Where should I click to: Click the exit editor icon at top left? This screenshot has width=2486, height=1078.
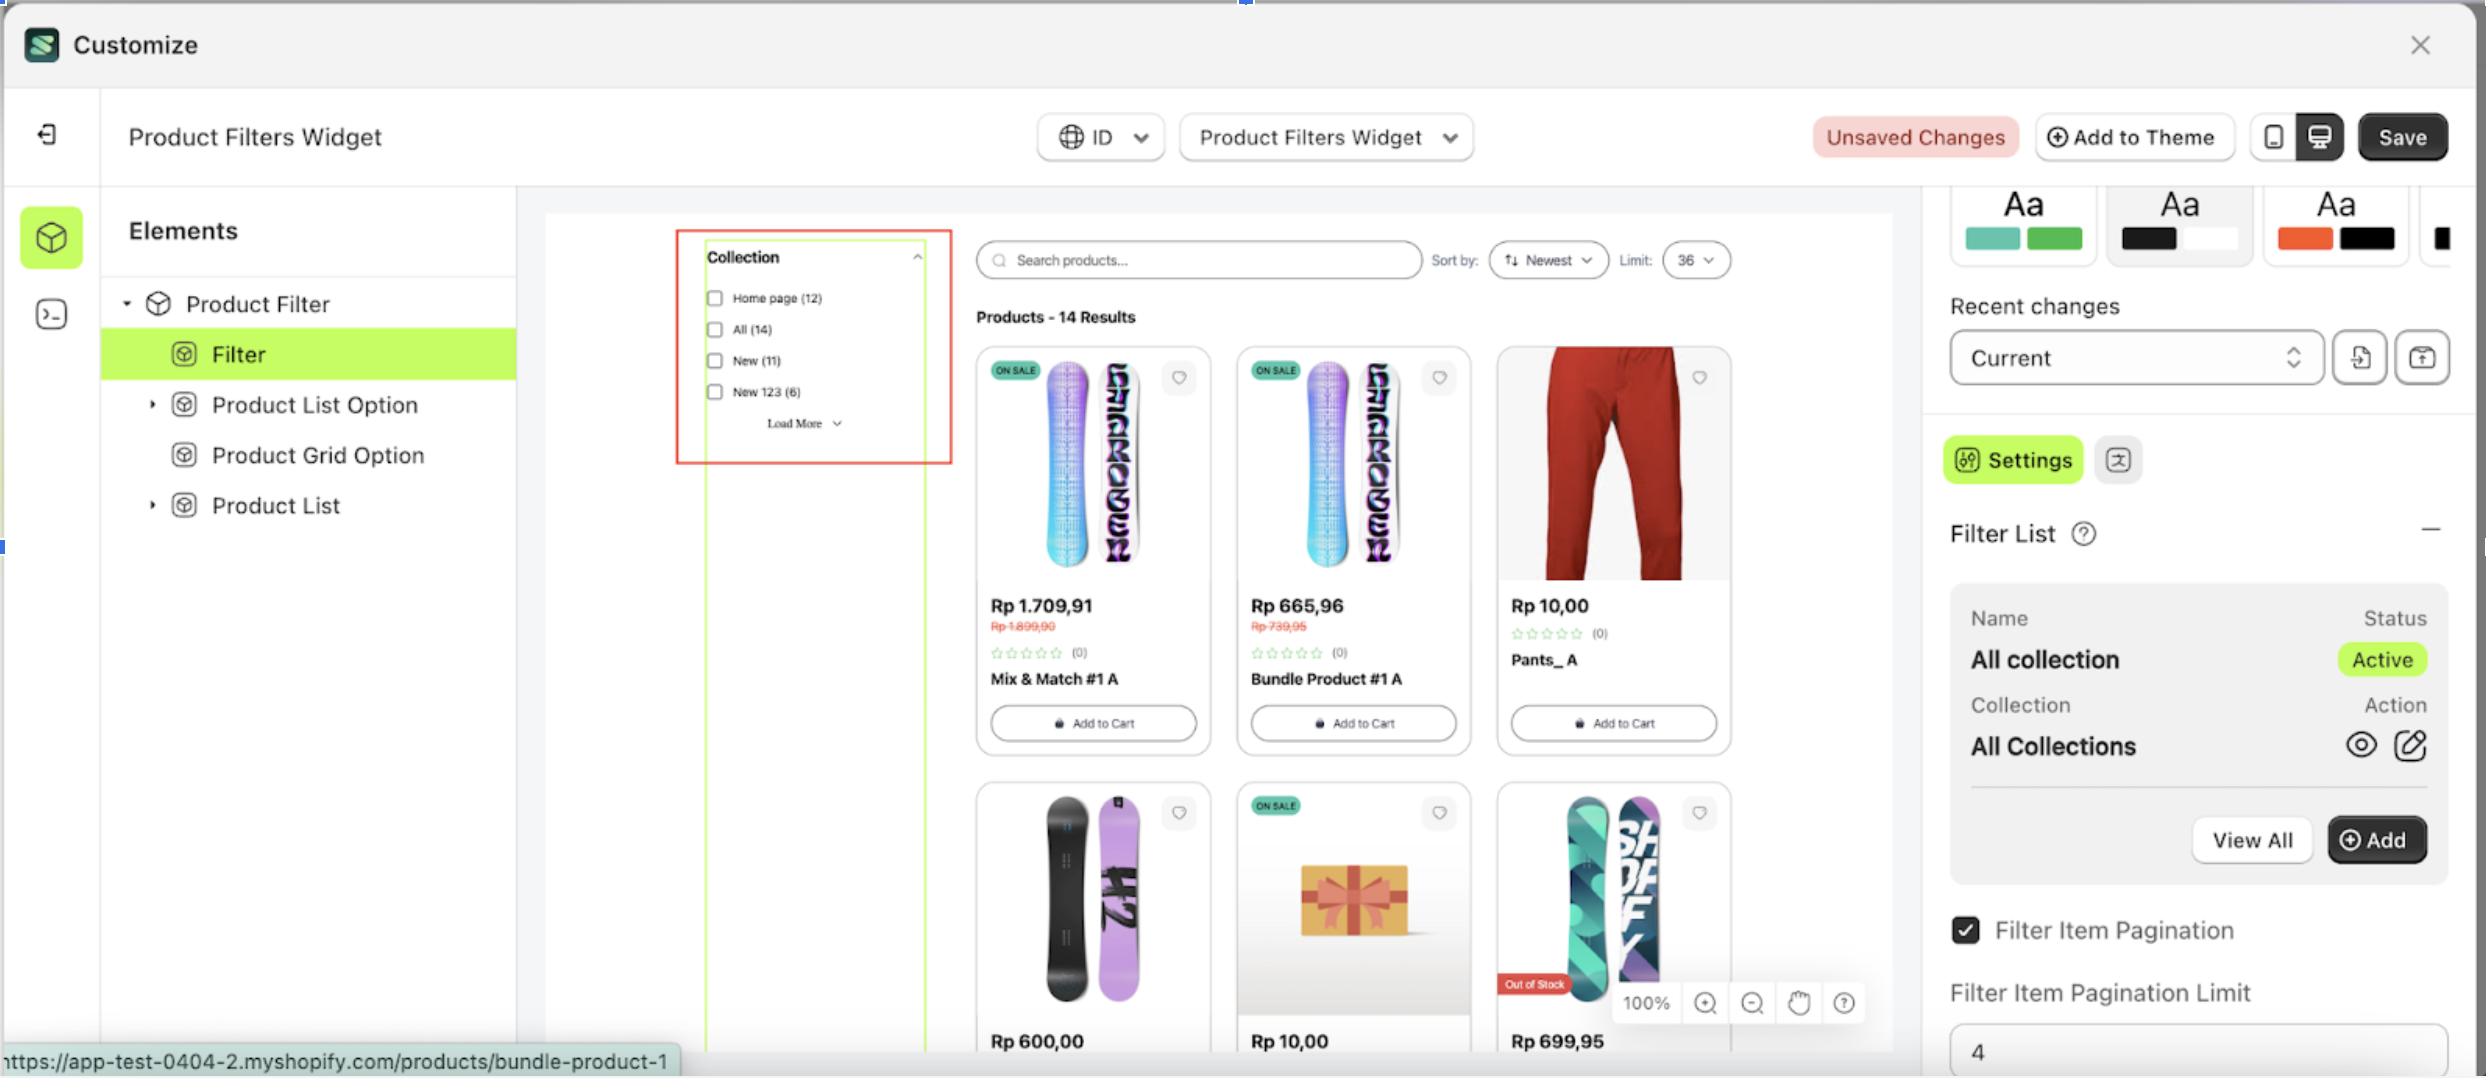tap(47, 135)
